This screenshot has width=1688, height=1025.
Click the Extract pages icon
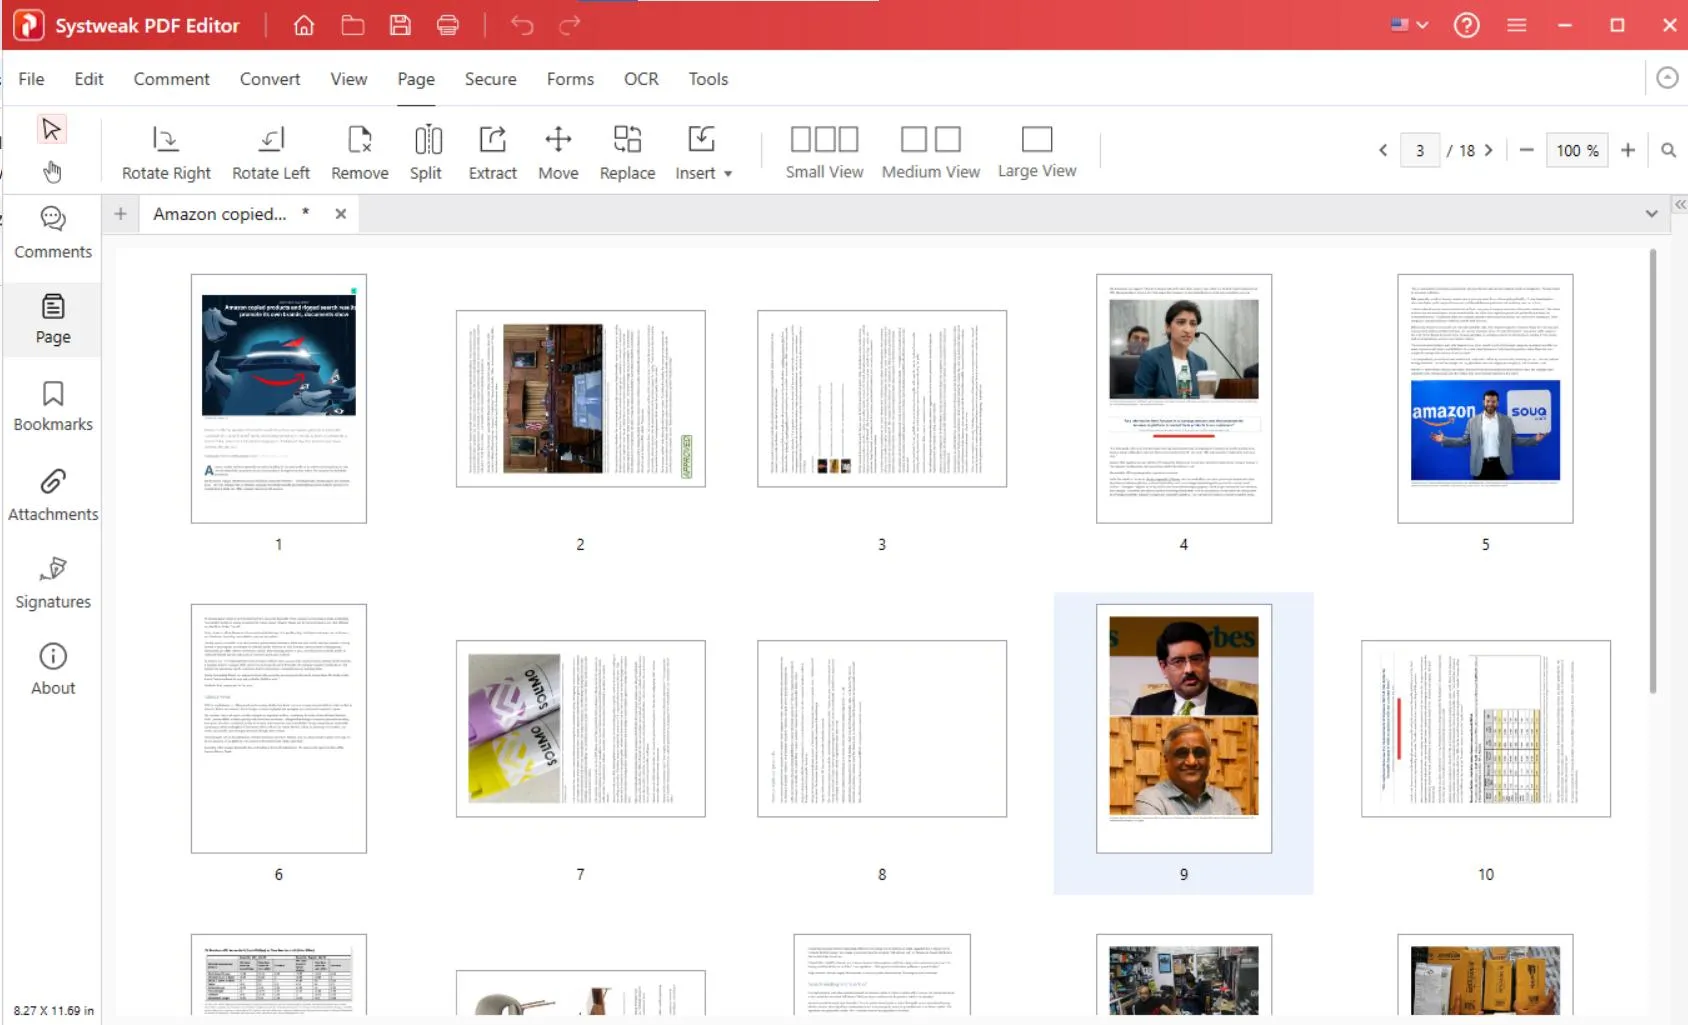[492, 140]
